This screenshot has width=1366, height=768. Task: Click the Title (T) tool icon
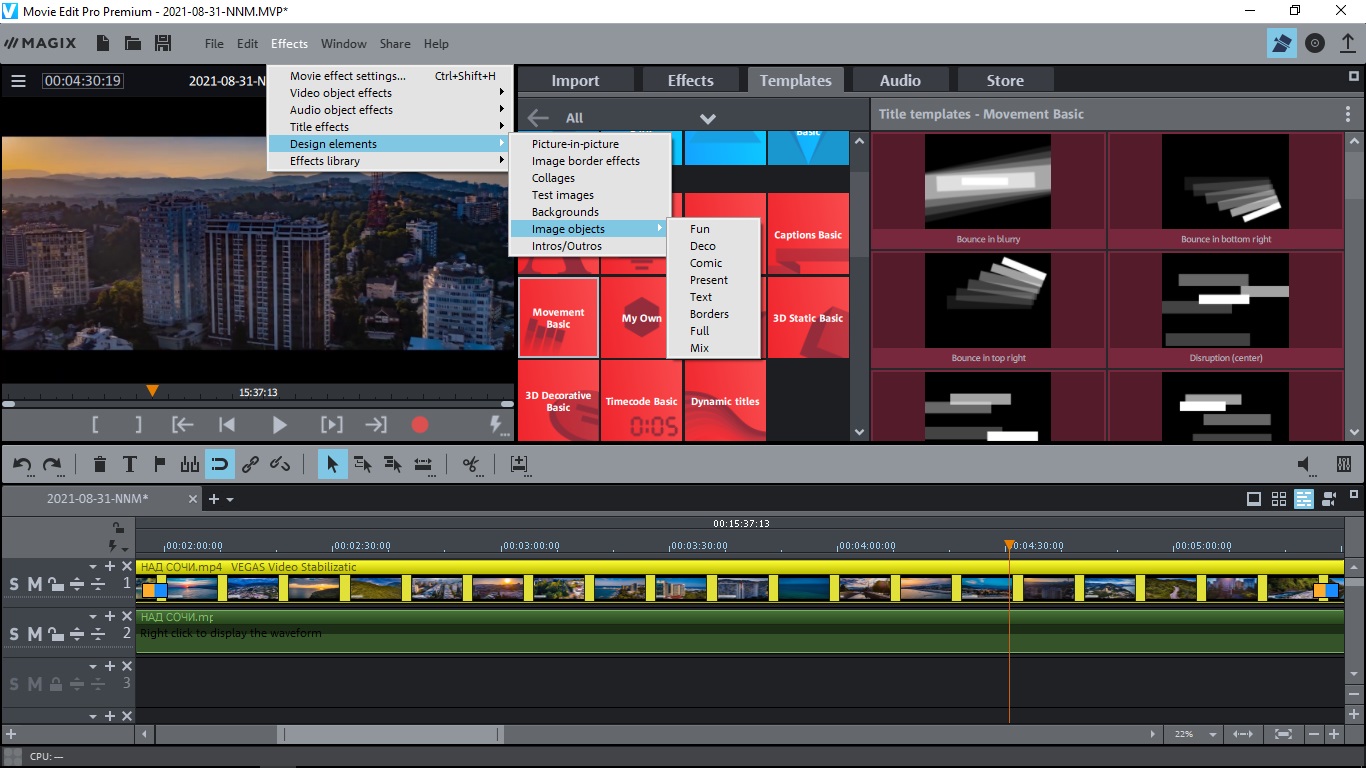pos(129,464)
